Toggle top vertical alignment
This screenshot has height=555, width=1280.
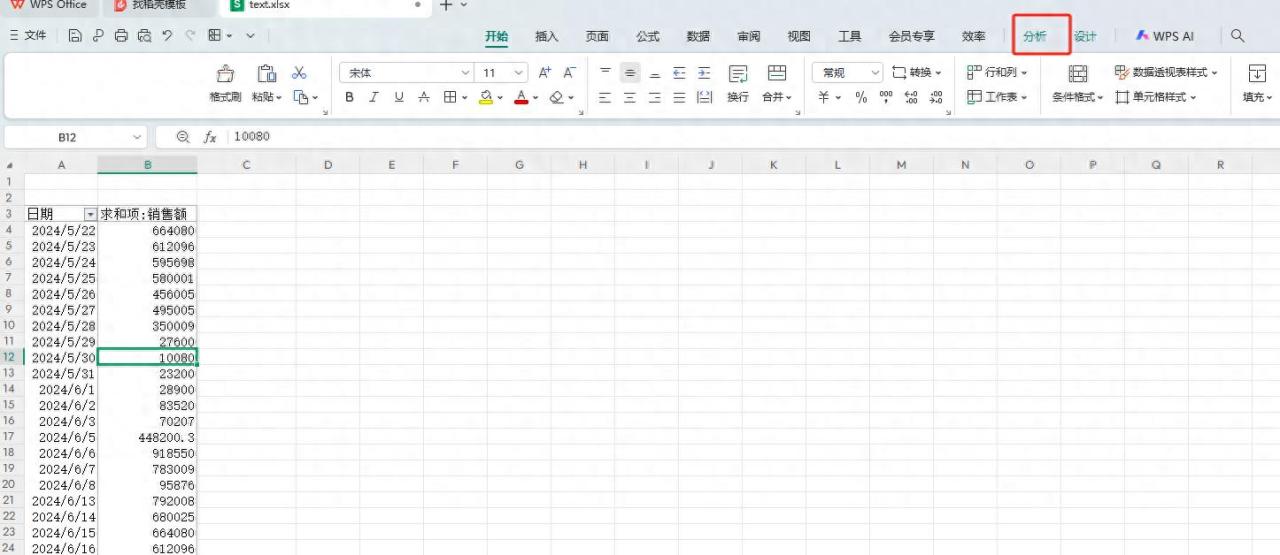605,73
